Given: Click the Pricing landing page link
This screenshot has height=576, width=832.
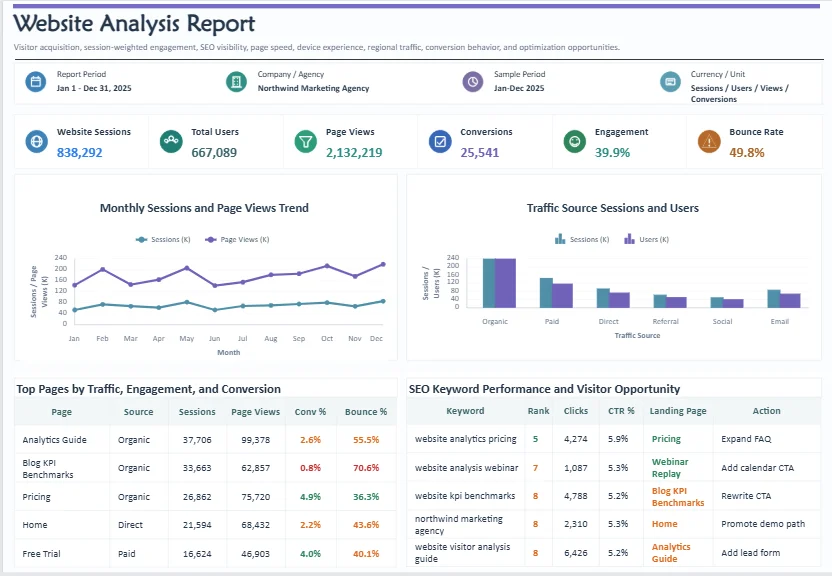Looking at the screenshot, I should pos(666,439).
